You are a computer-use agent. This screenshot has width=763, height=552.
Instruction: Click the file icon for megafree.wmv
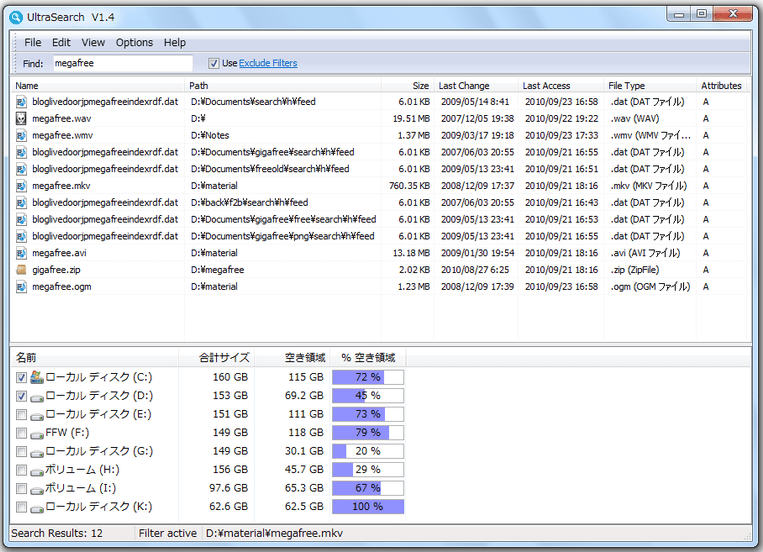21,135
